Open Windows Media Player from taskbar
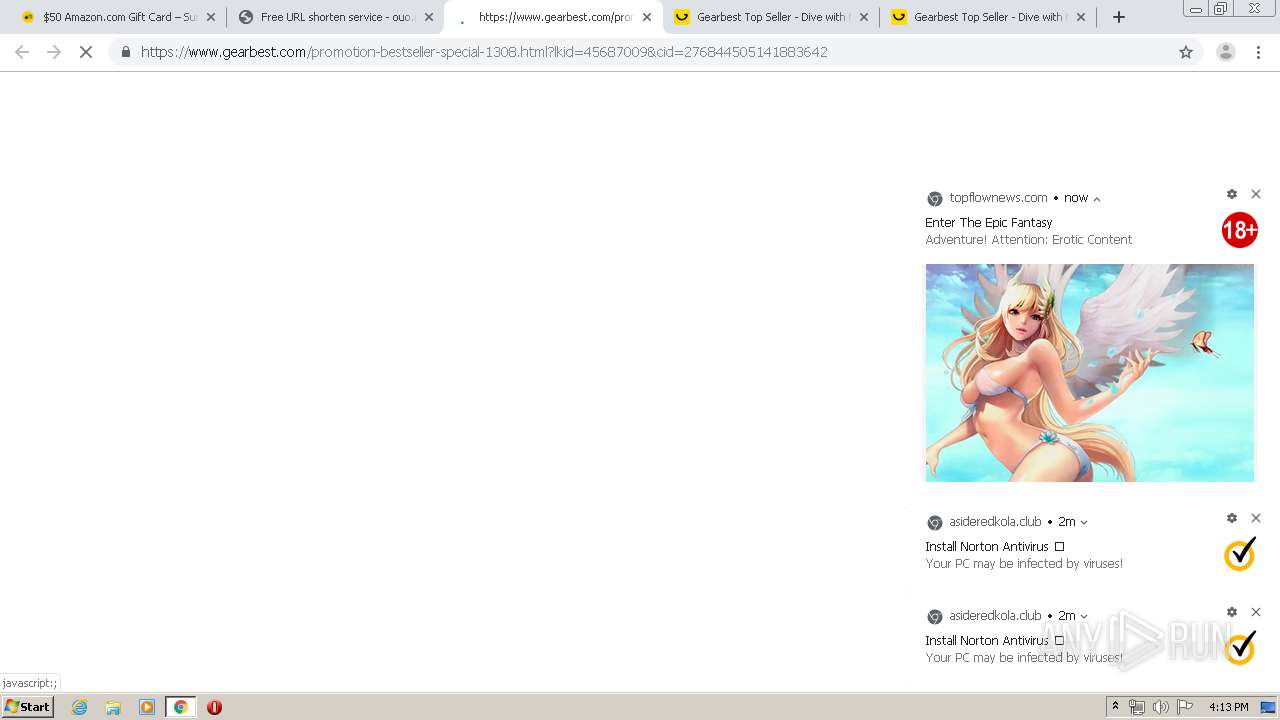 click(x=147, y=707)
